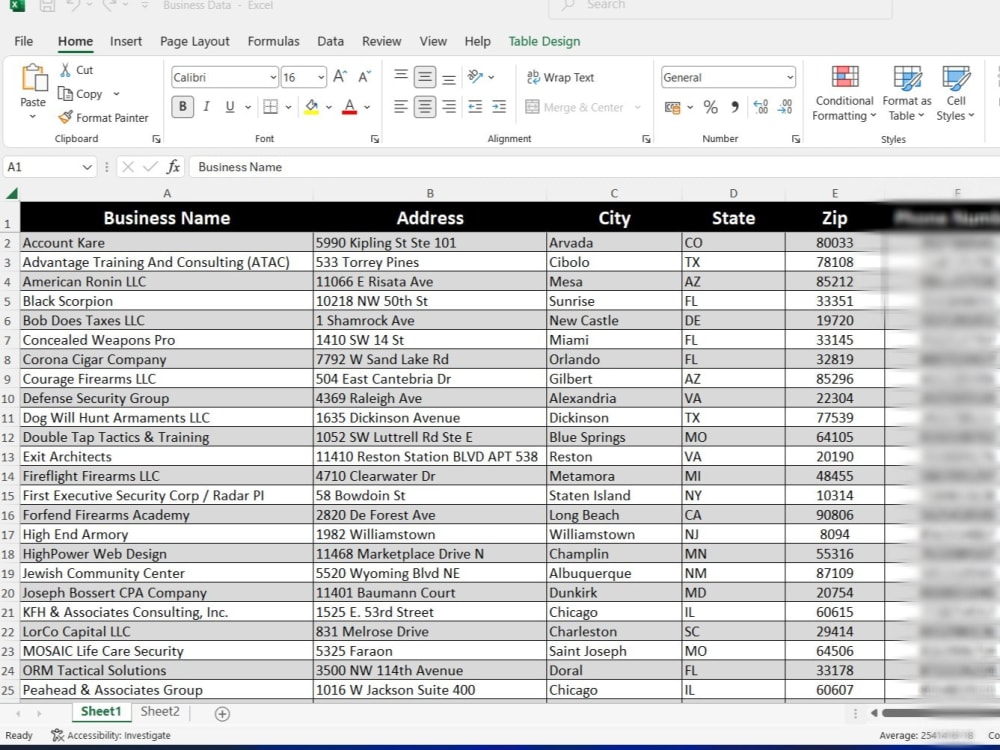This screenshot has width=1000, height=750.
Task: Open the File menu
Action: click(24, 41)
